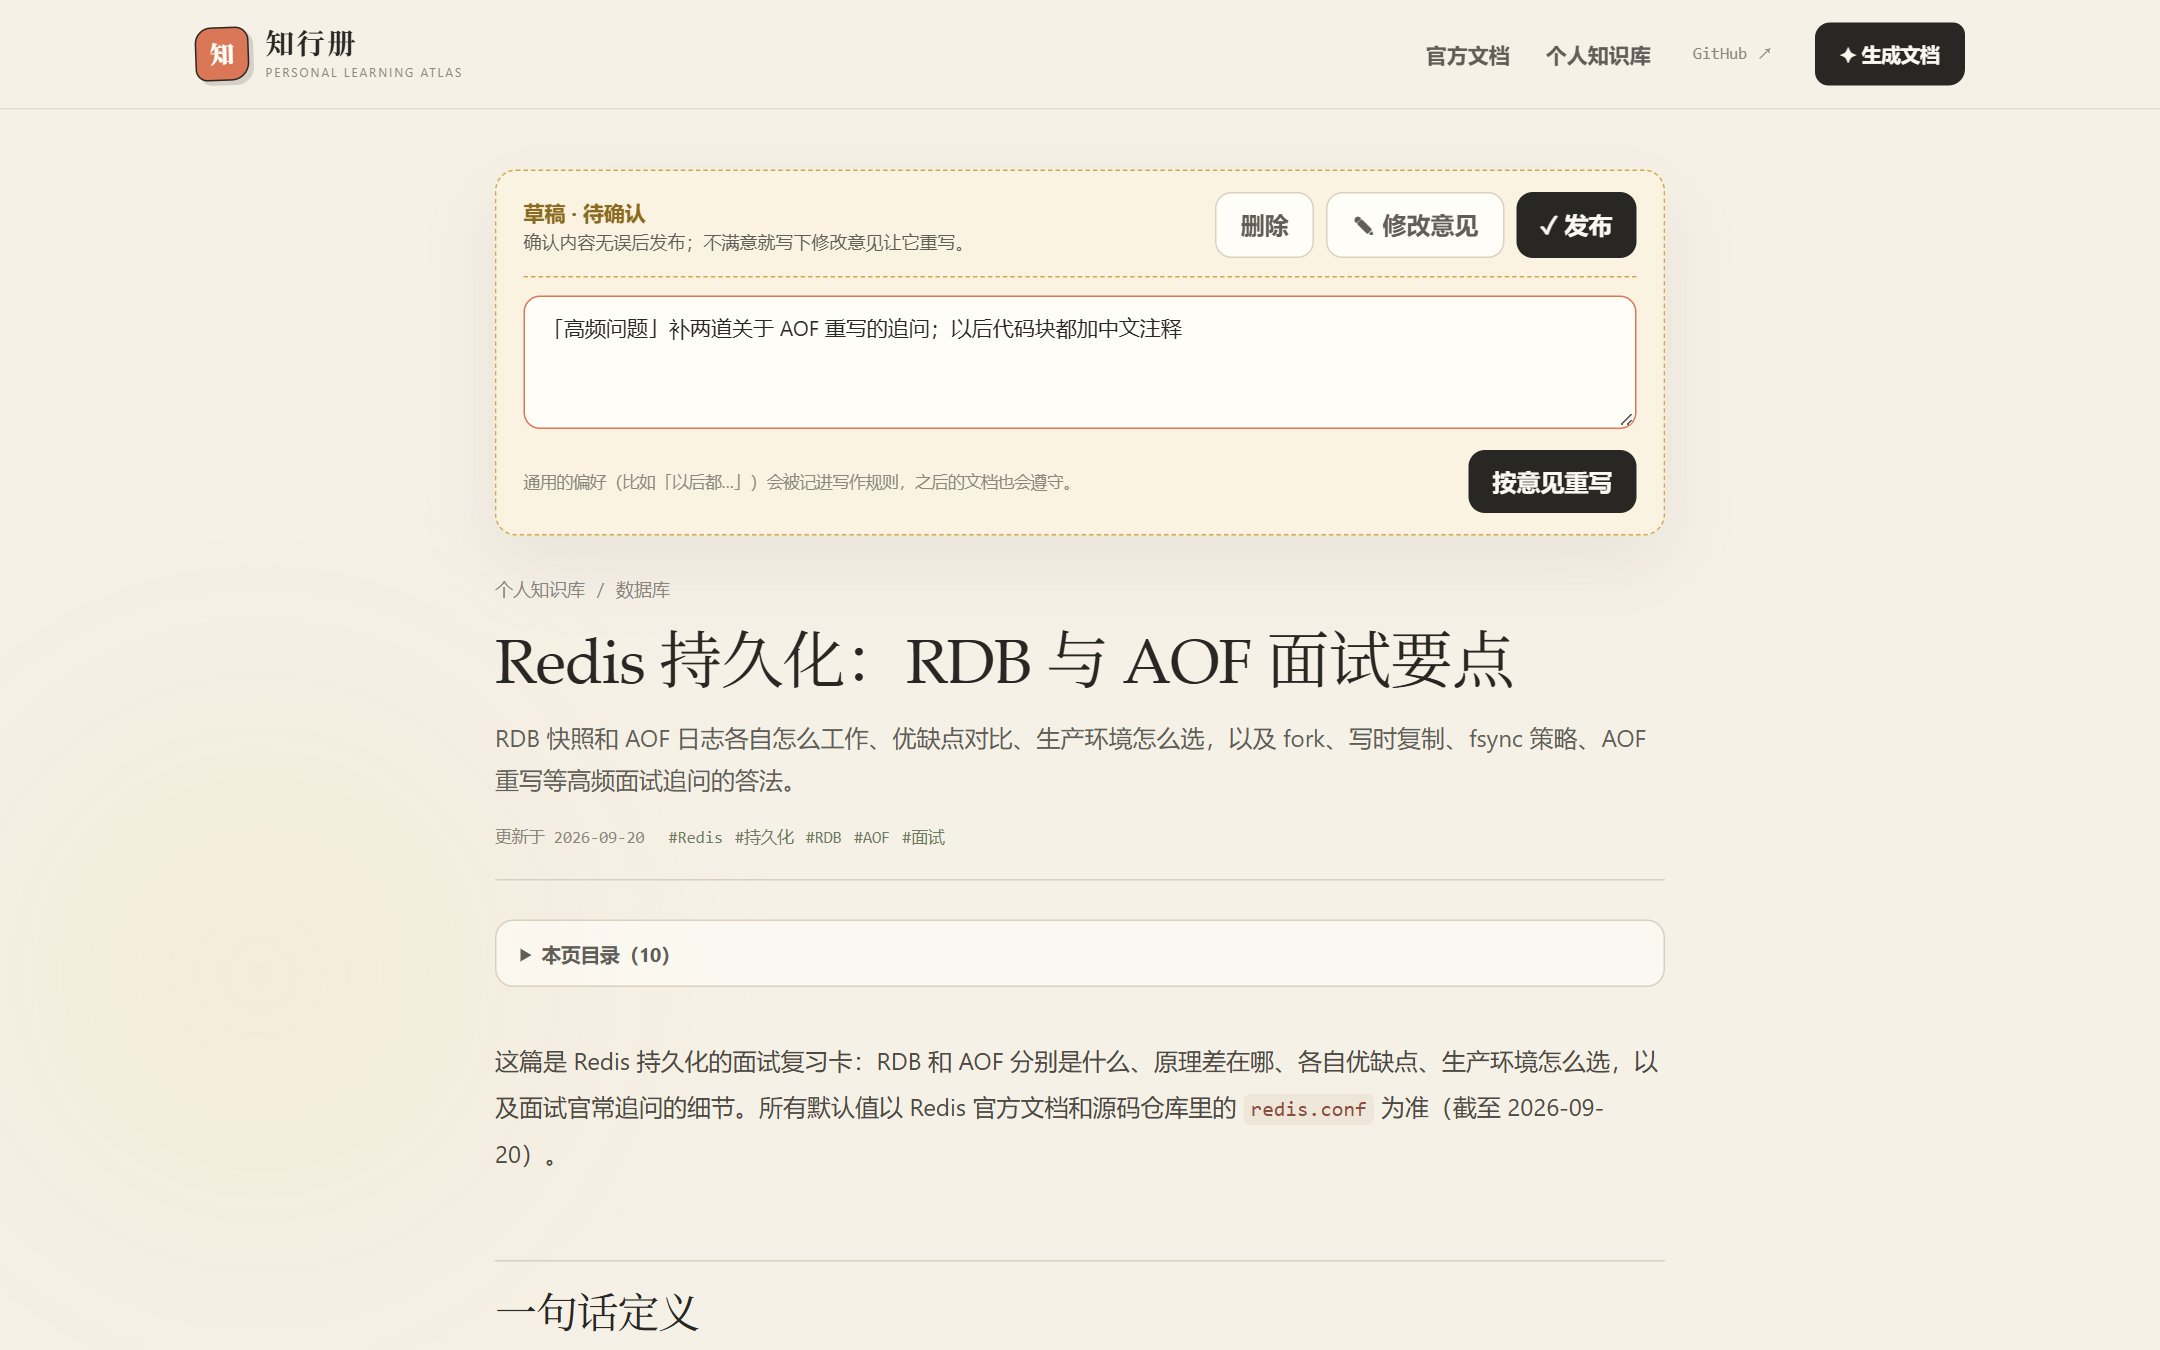Click the external arrow icon beside GitHub
Viewport: 2160px width, 1350px height.
tap(1765, 54)
